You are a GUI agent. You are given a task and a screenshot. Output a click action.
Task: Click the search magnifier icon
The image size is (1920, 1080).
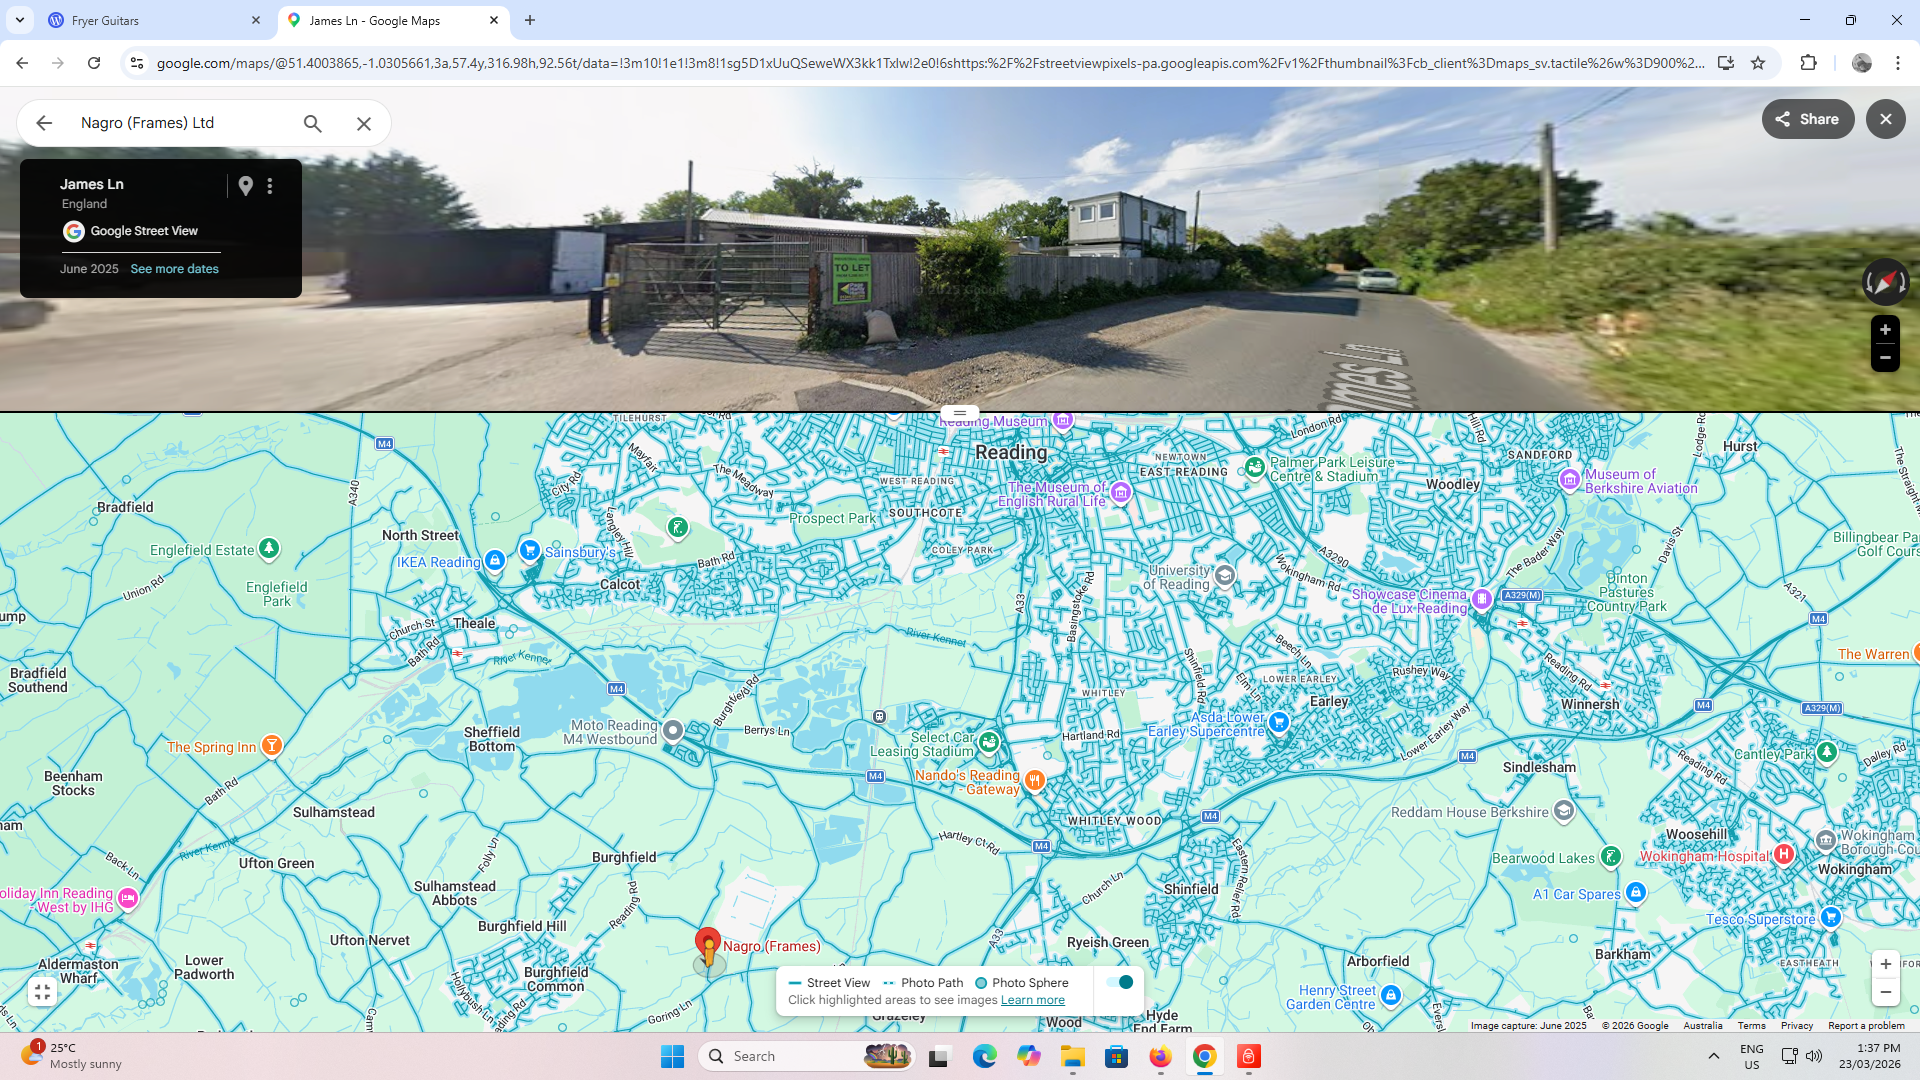pos(313,123)
